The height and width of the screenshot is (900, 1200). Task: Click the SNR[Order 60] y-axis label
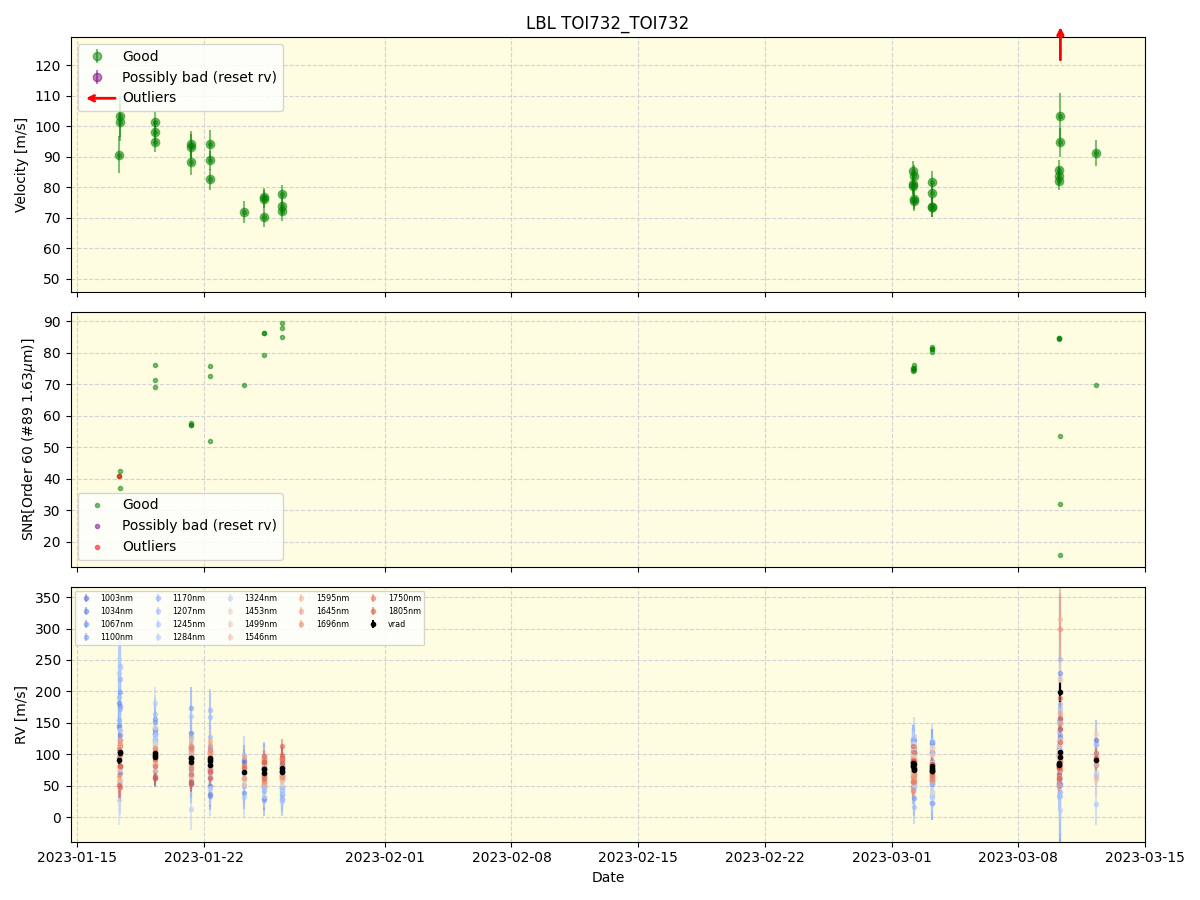coord(28,439)
